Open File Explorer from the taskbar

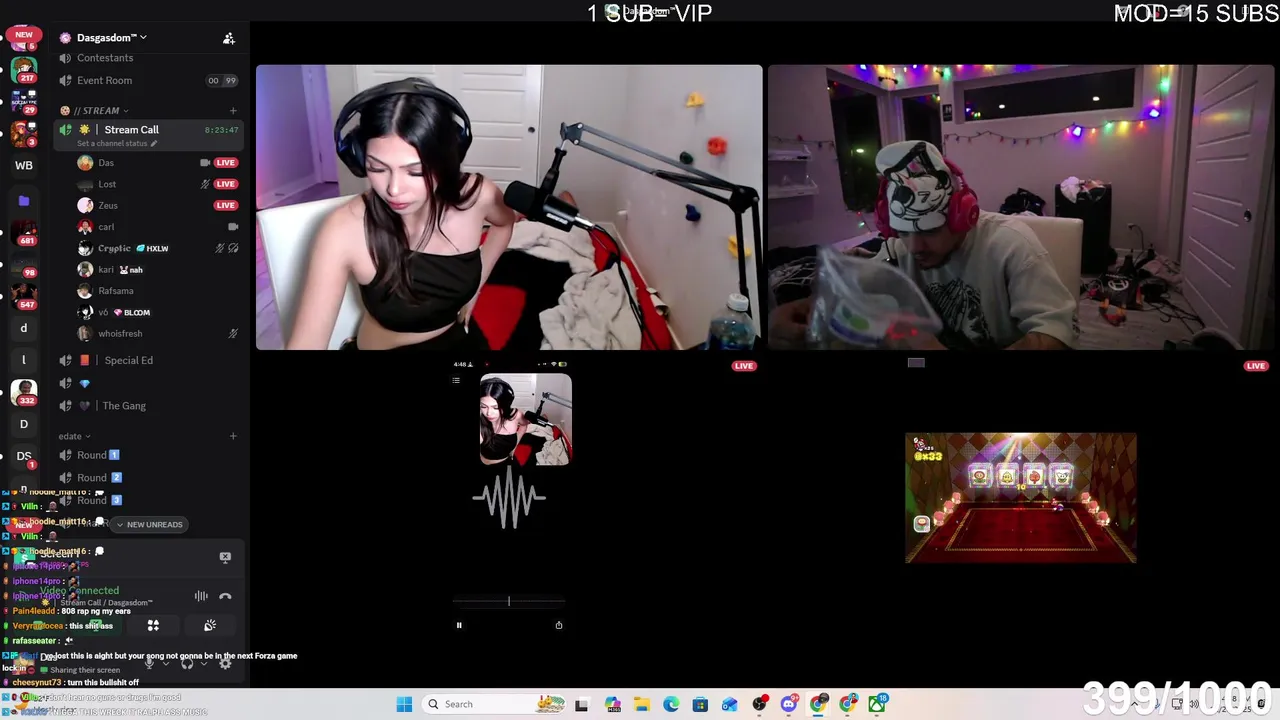coord(641,704)
